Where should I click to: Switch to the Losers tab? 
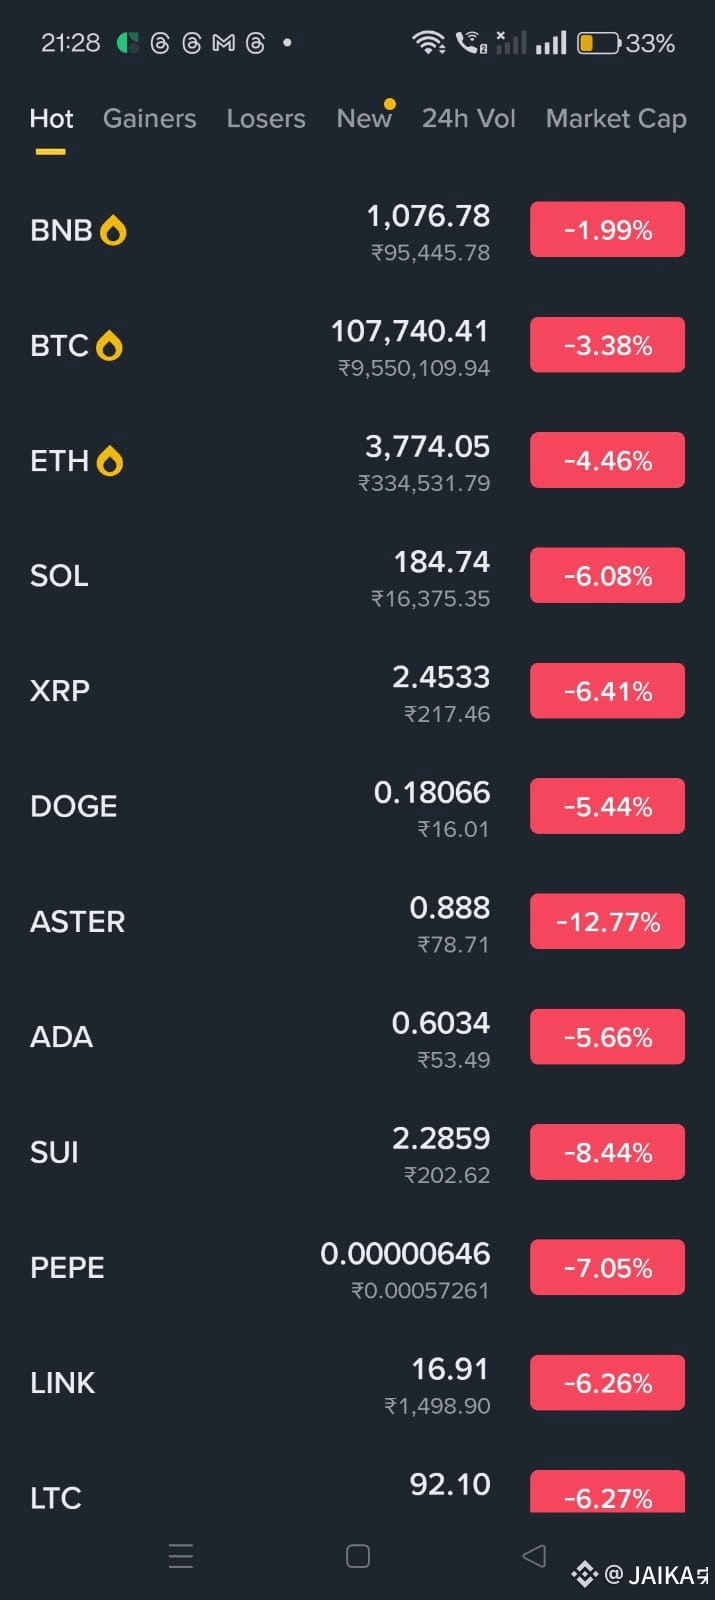coord(266,119)
